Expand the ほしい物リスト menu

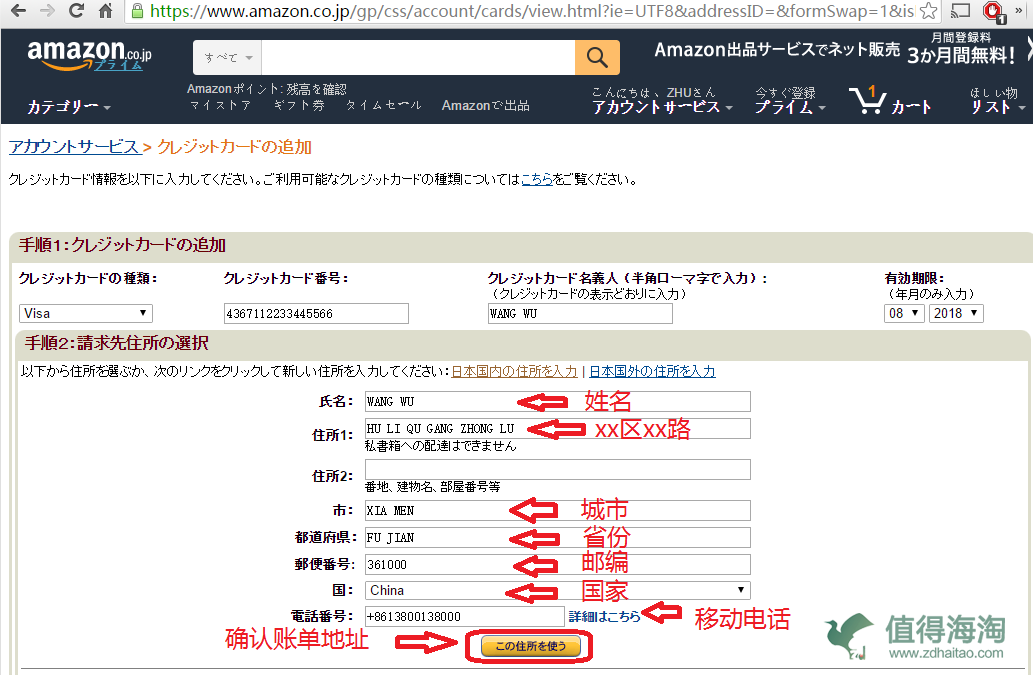(997, 100)
